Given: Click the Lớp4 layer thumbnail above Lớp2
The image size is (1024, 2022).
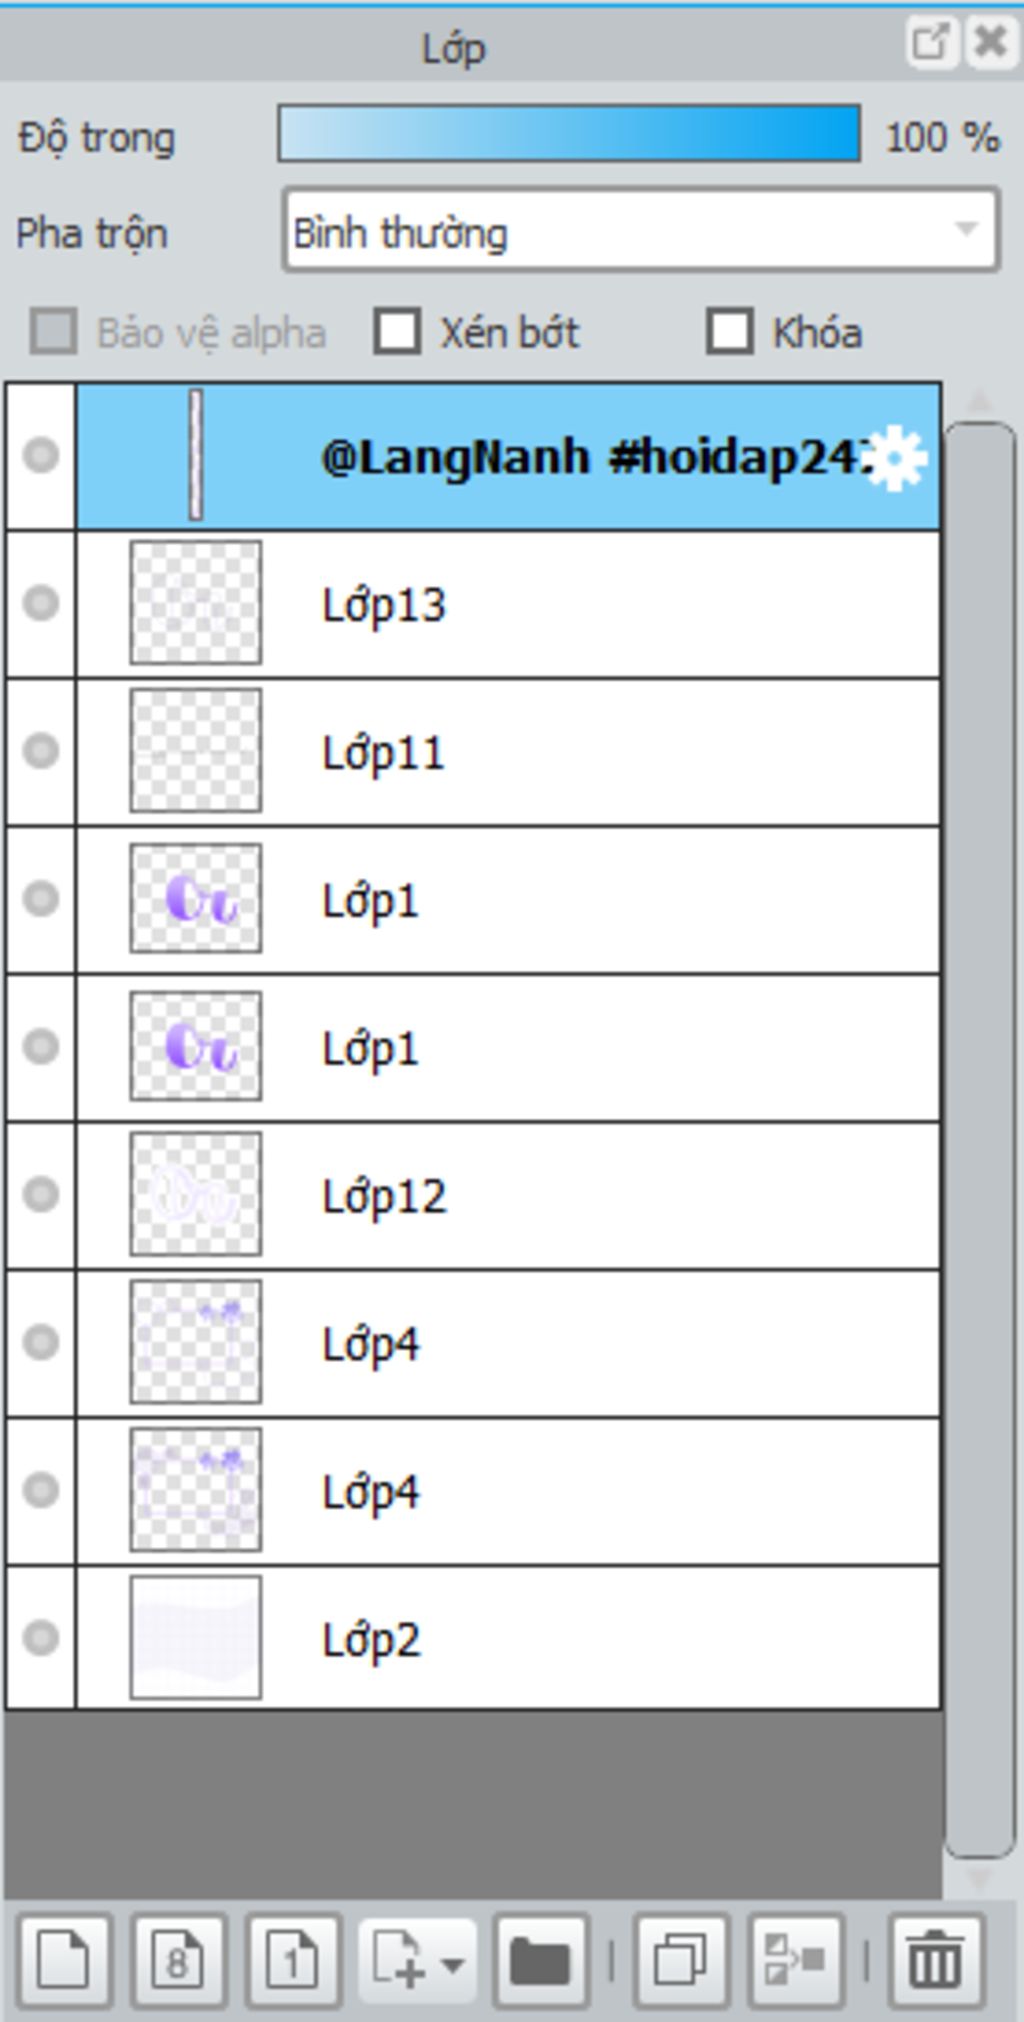Looking at the screenshot, I should pyautogui.click(x=196, y=1490).
